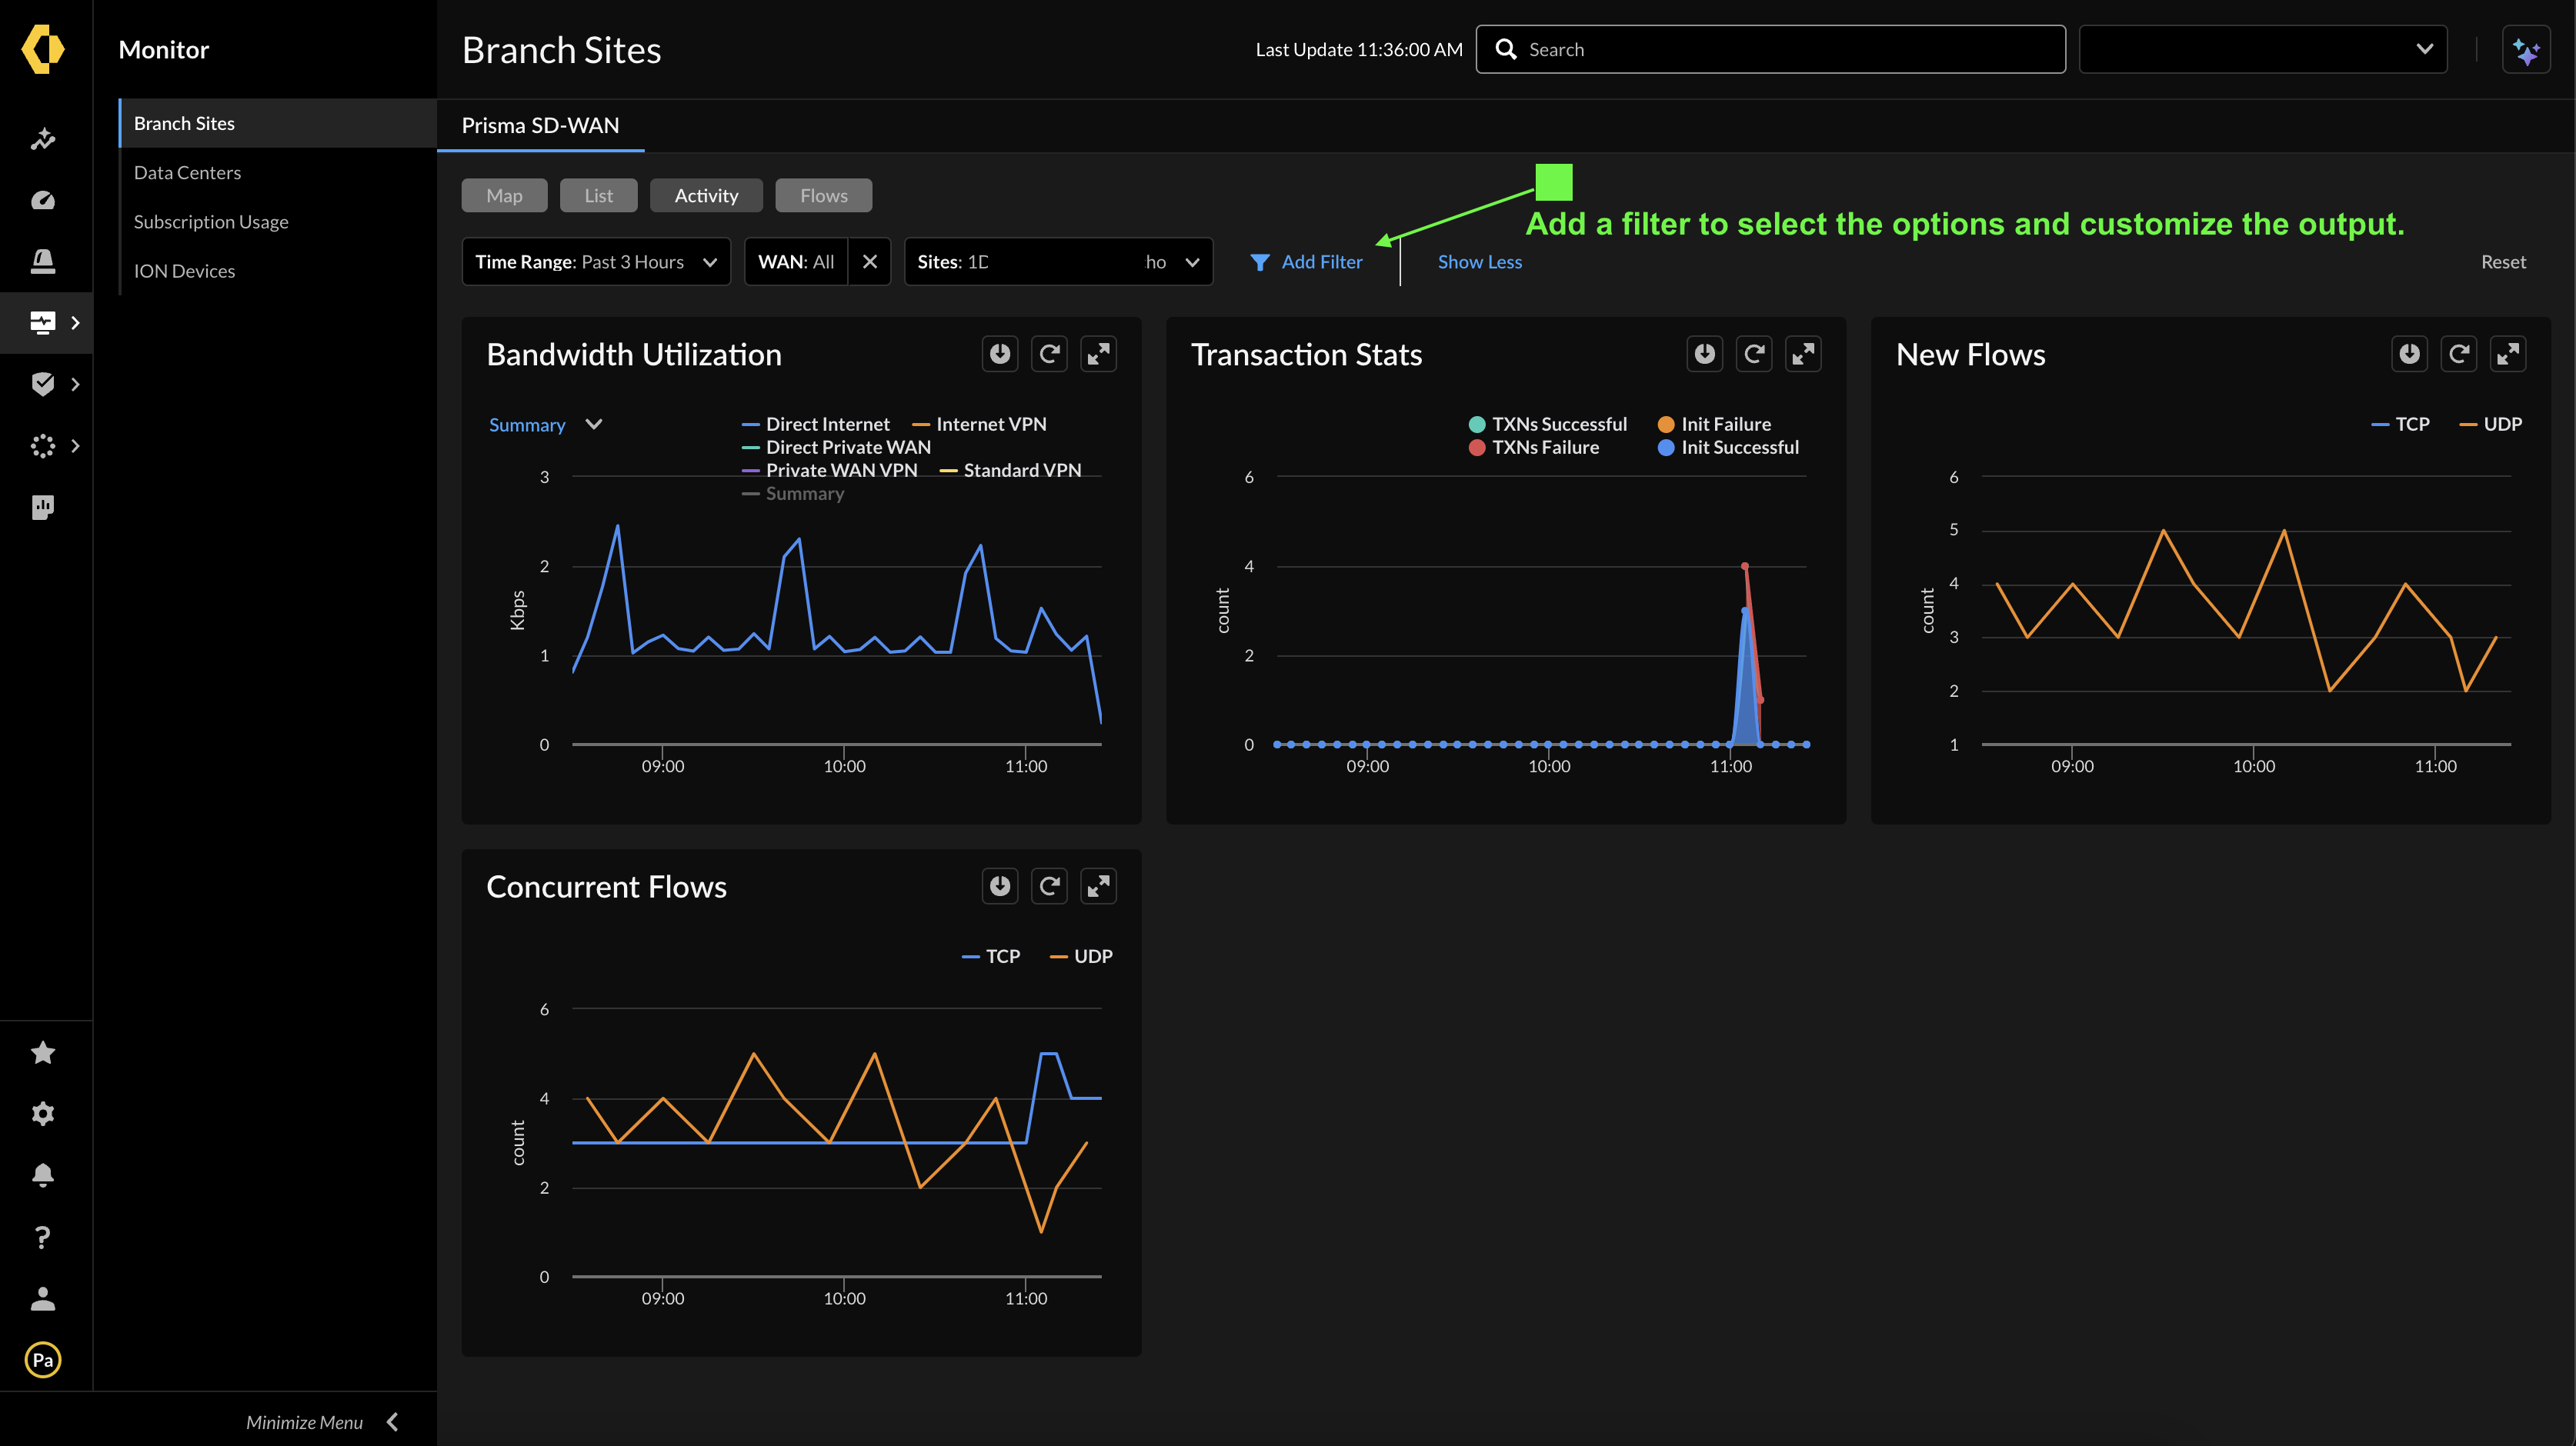Open the Time Range dropdown
The width and height of the screenshot is (2576, 1446).
[596, 262]
